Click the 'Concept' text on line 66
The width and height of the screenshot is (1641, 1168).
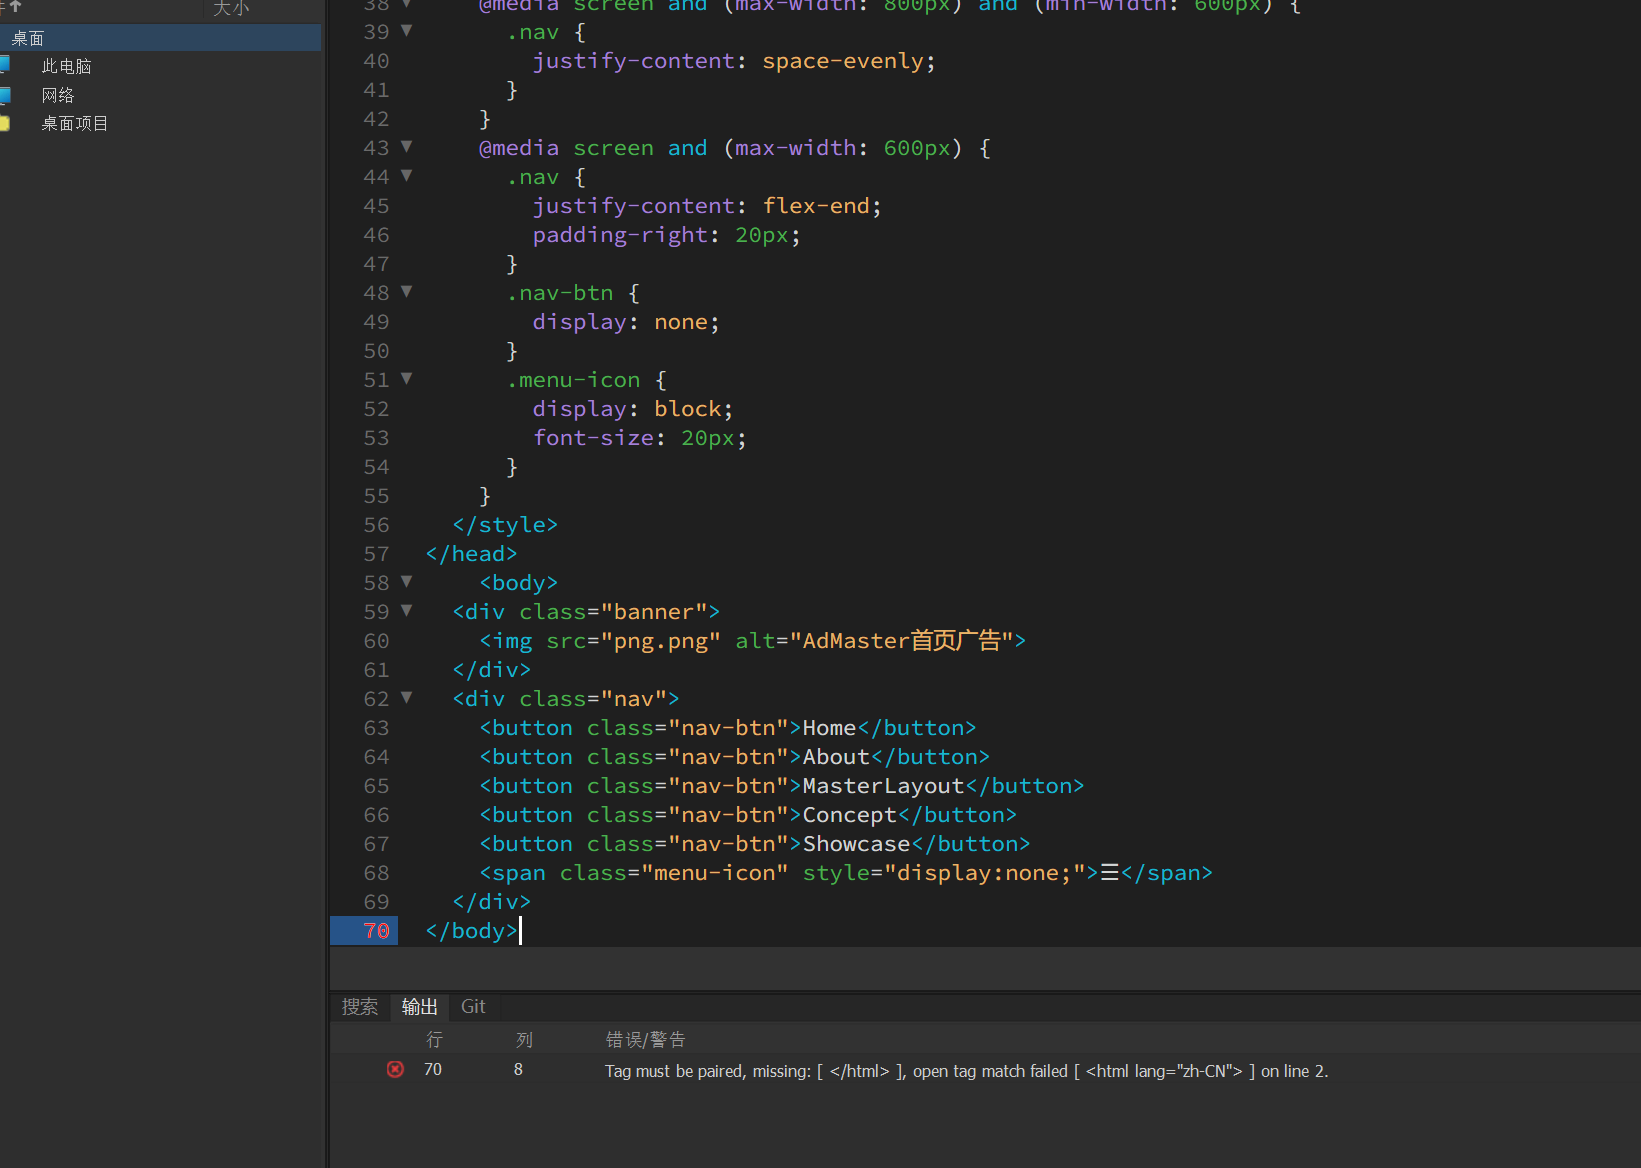(850, 815)
